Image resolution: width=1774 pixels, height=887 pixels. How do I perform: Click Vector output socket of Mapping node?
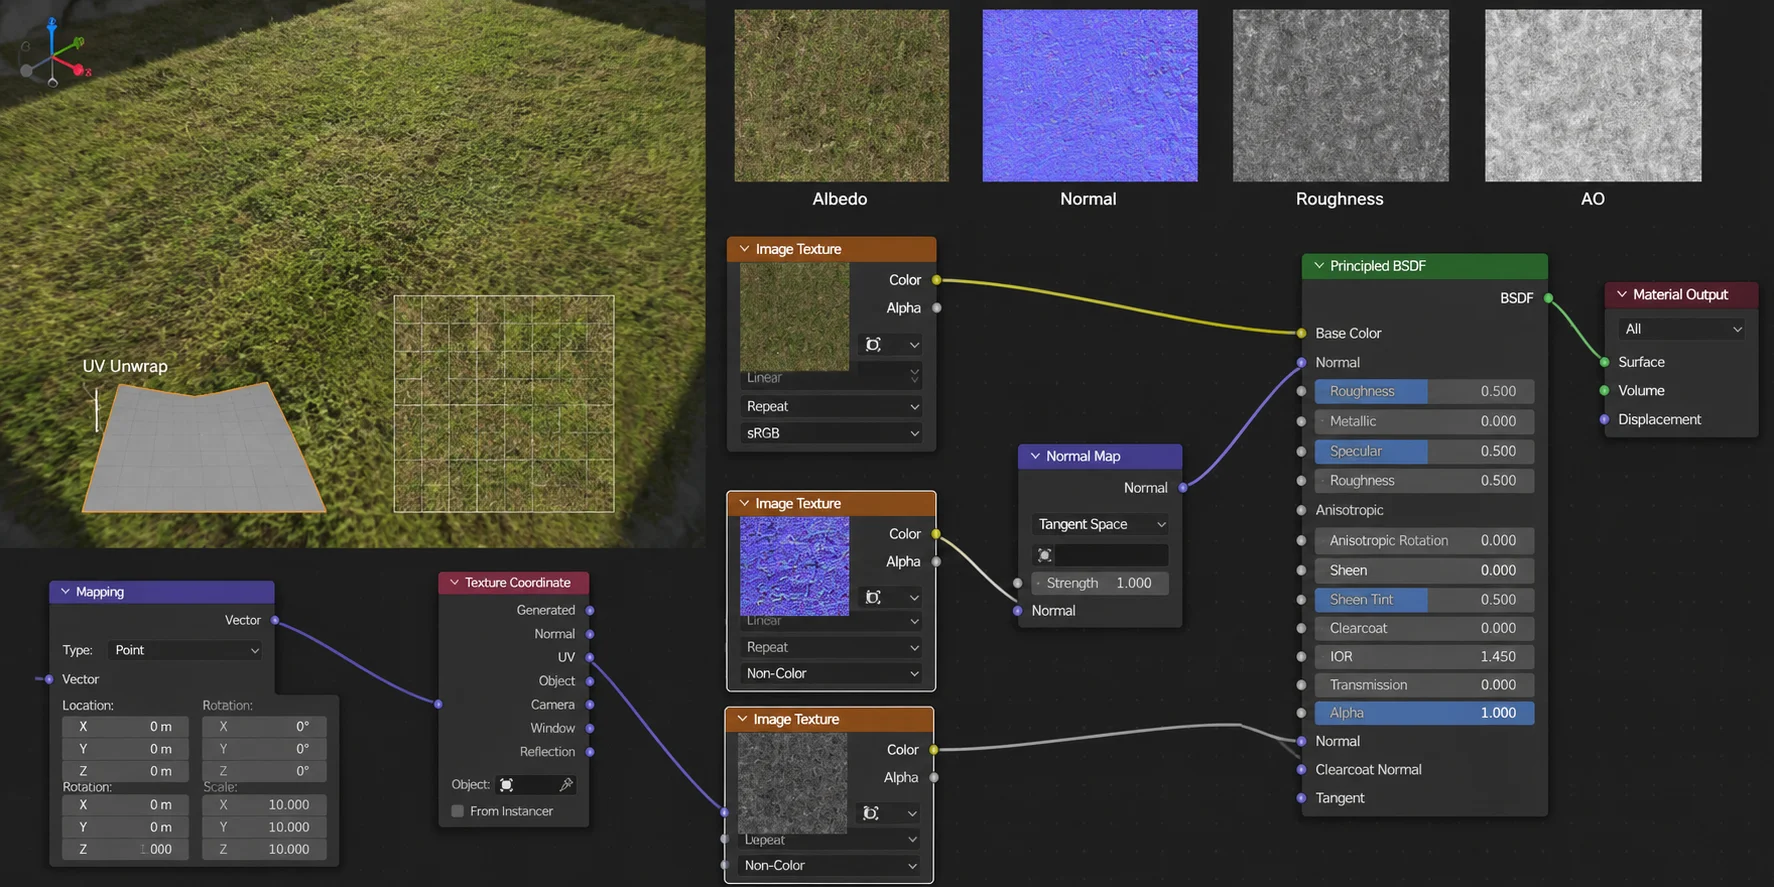click(275, 620)
